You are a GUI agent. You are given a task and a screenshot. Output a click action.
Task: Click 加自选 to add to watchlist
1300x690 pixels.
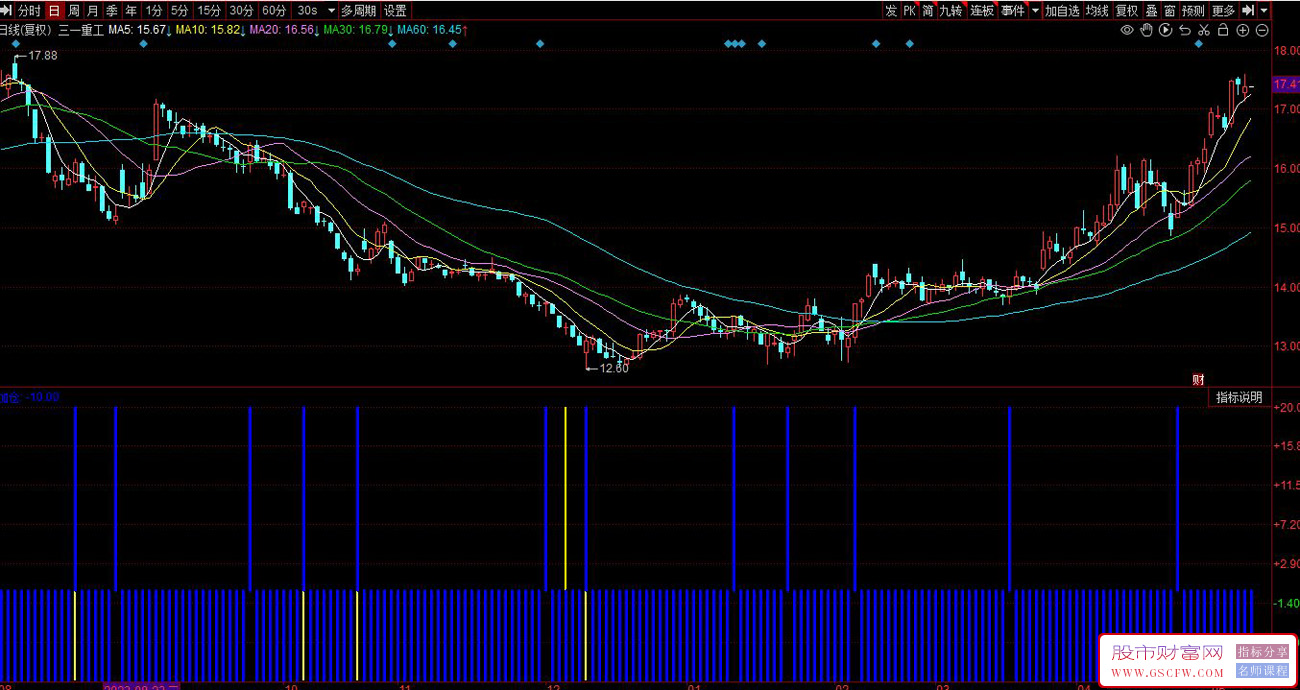click(1062, 10)
